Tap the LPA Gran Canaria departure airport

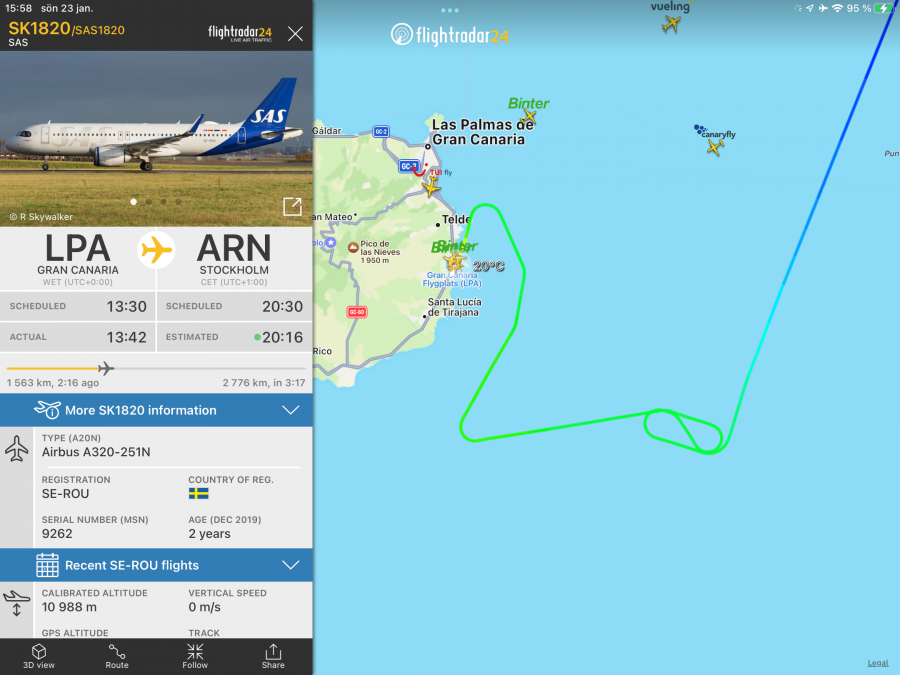(x=77, y=258)
